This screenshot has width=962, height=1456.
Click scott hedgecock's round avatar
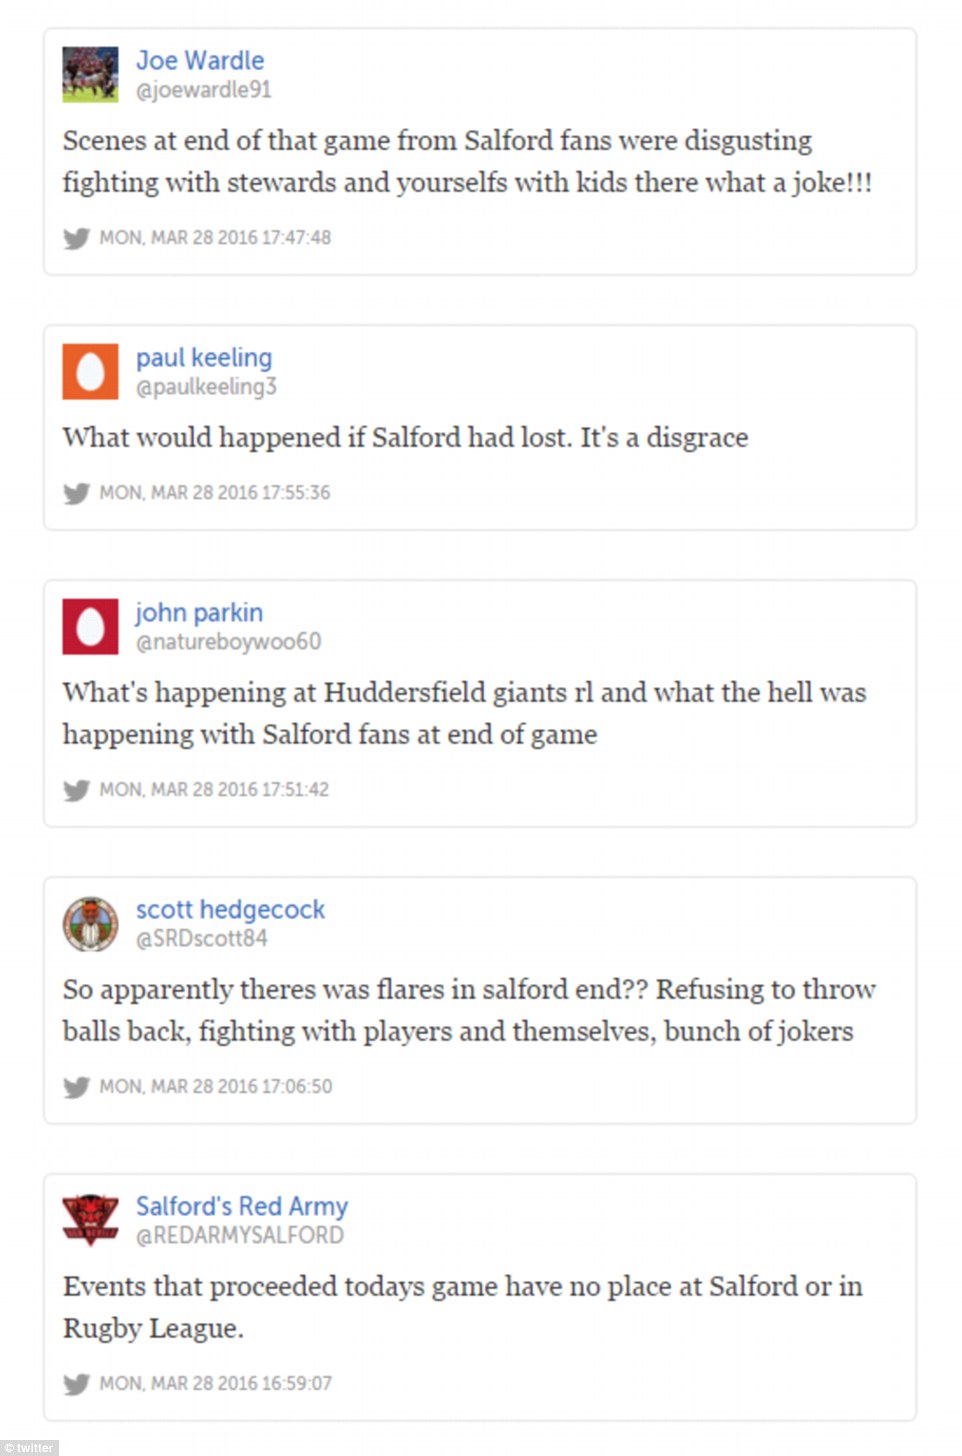pos(90,923)
